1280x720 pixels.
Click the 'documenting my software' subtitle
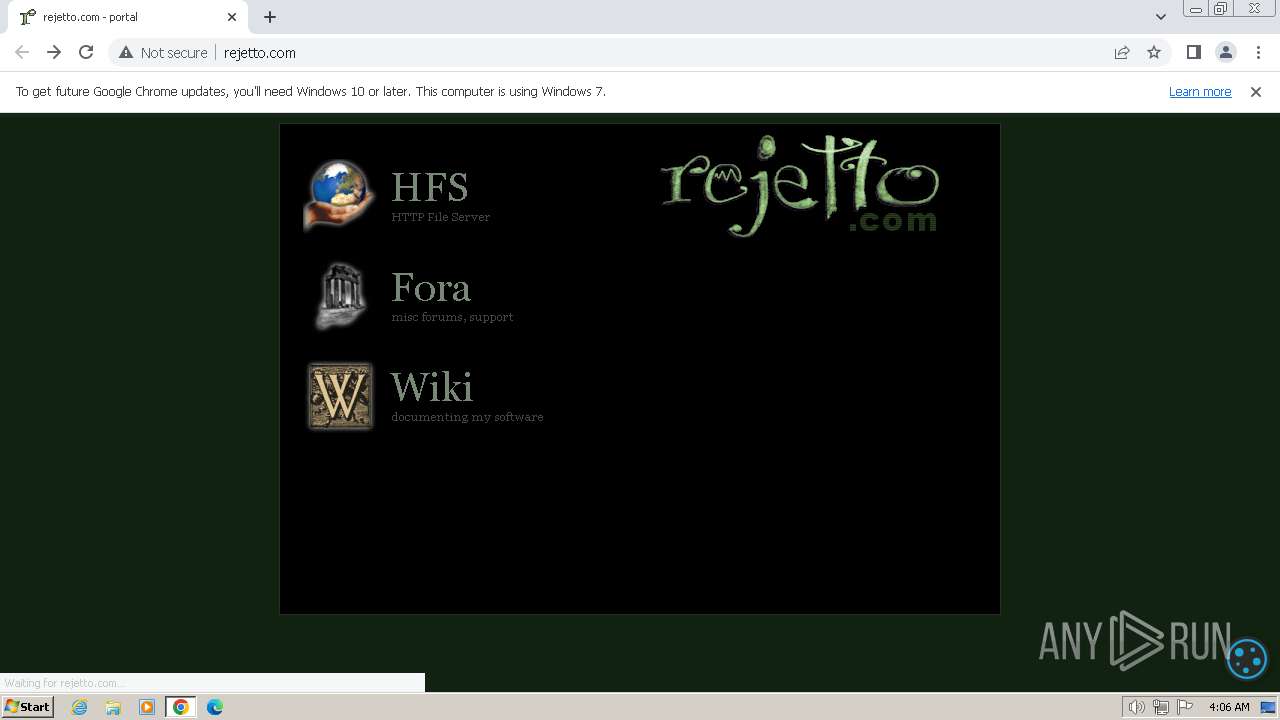point(467,417)
